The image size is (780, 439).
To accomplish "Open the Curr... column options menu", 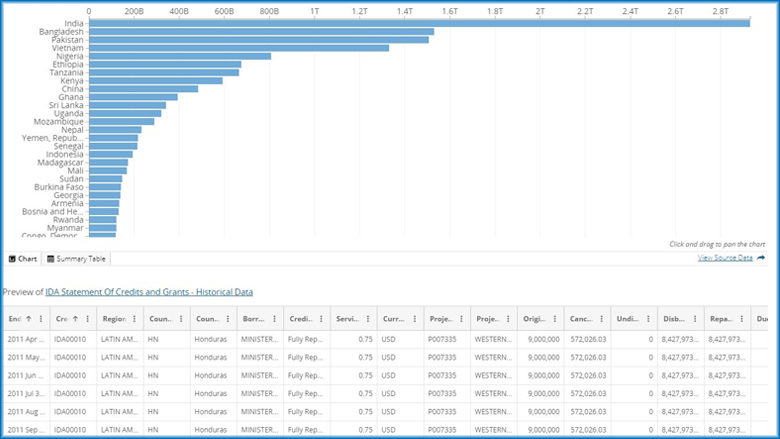I will [415, 319].
